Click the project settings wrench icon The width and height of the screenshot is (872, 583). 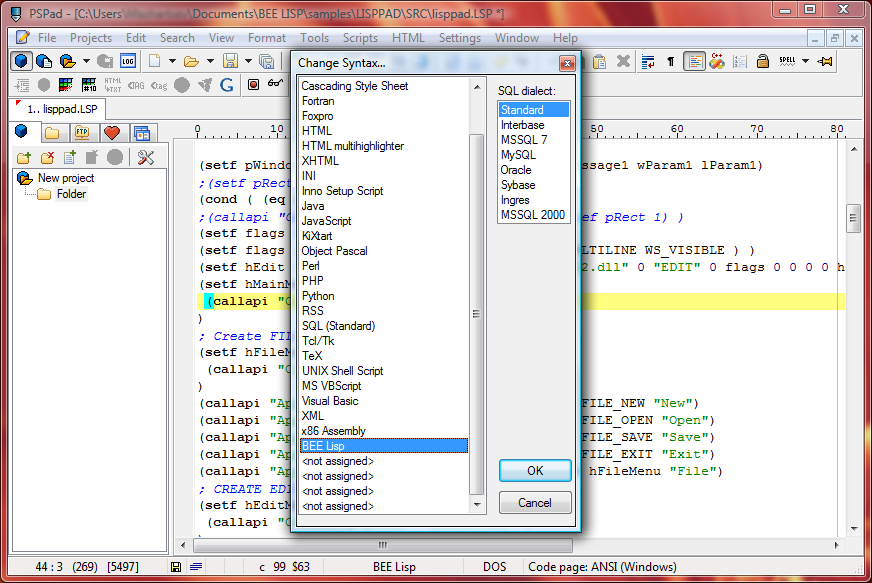coord(145,157)
